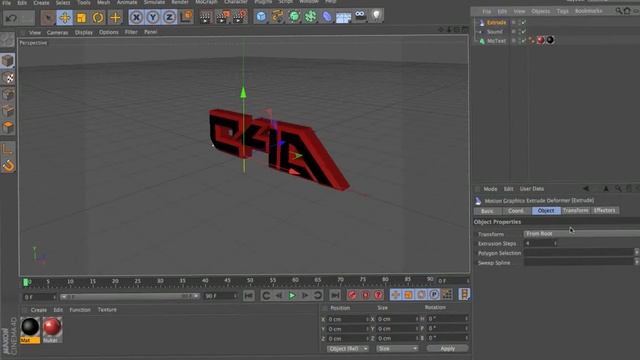The width and height of the screenshot is (640, 360).
Task: Click the timeline marker at frame 45
Action: tap(227, 281)
